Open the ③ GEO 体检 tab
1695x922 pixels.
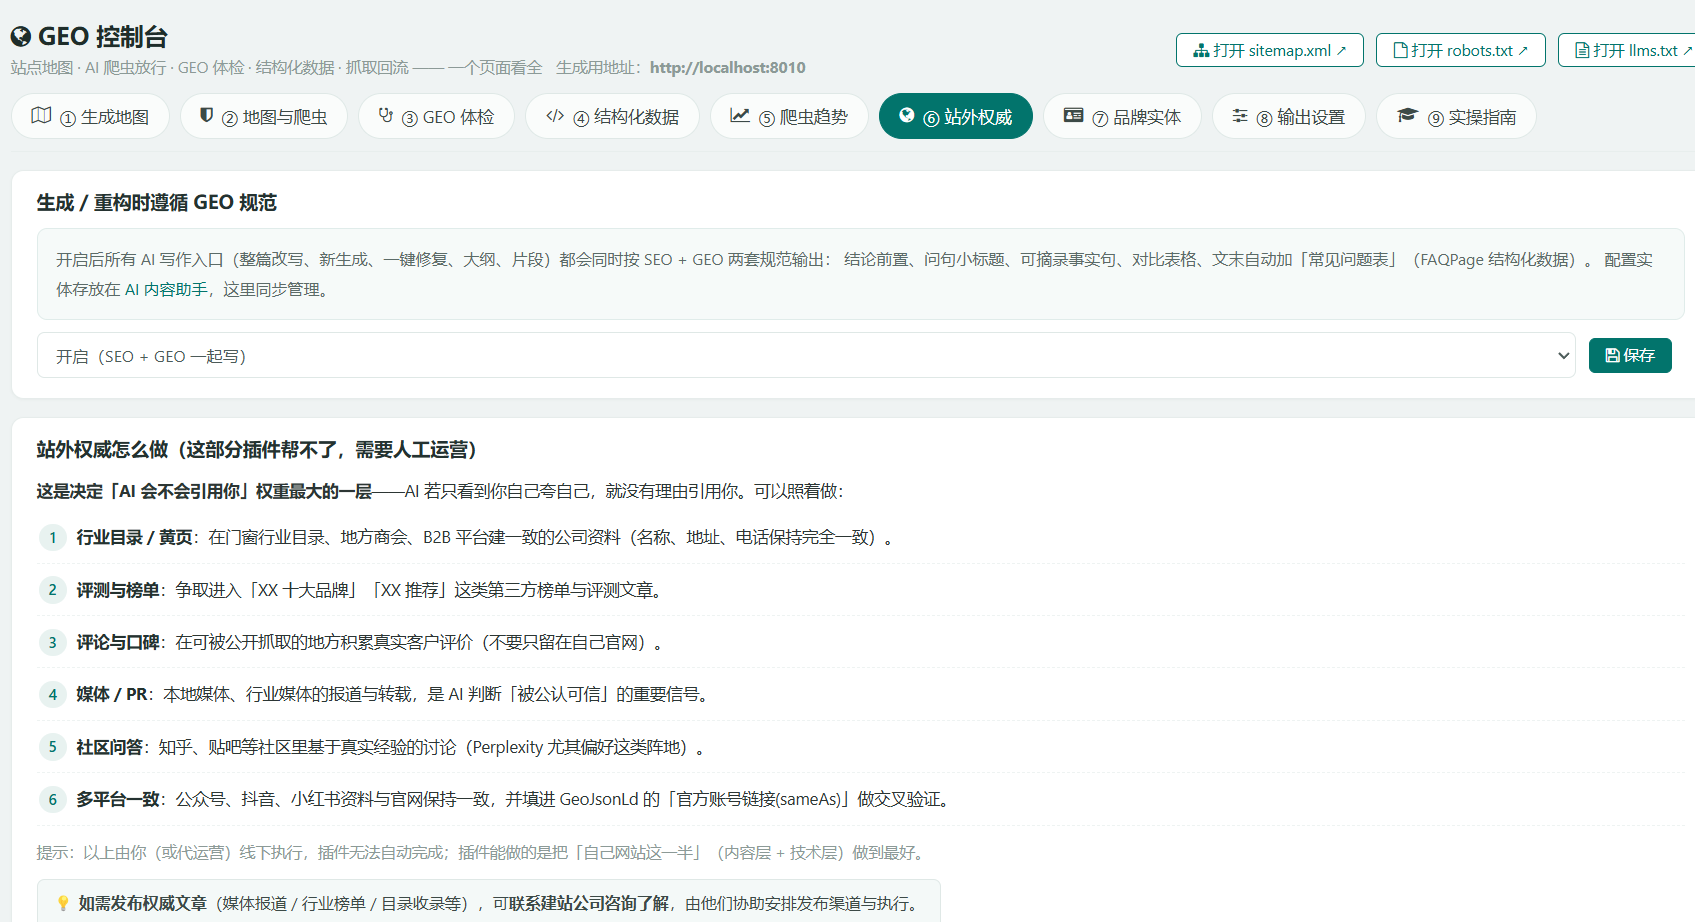436,116
